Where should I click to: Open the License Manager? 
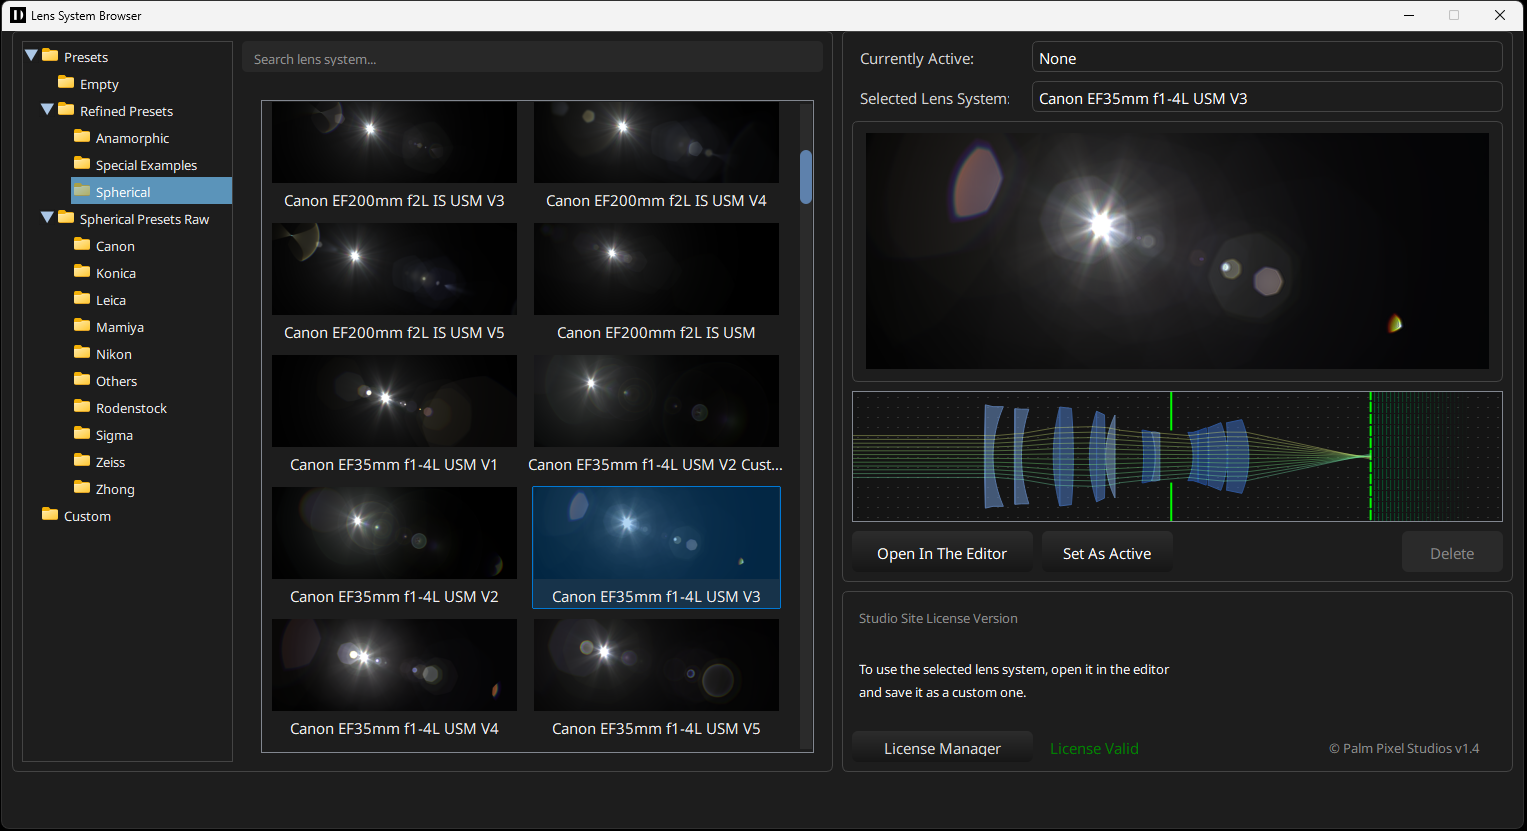[x=941, y=748]
